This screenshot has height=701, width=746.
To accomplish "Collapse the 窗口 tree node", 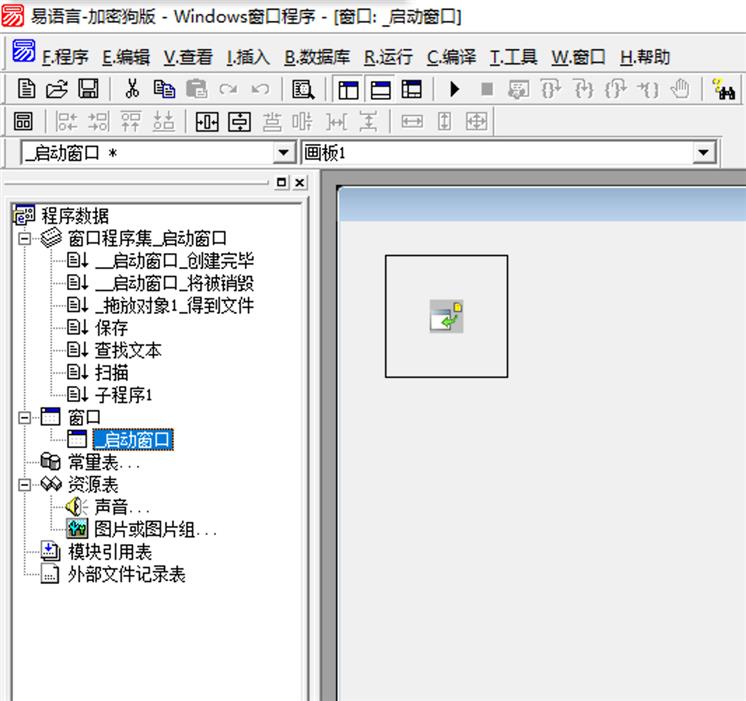I will pyautogui.click(x=24, y=418).
